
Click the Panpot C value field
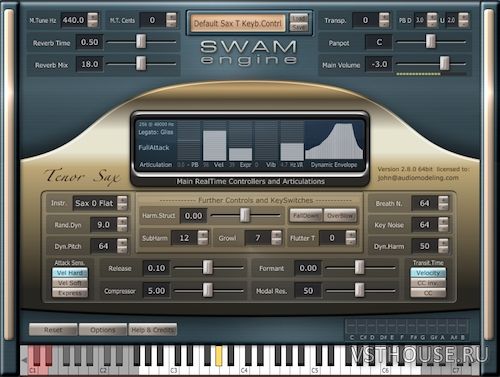coord(379,42)
